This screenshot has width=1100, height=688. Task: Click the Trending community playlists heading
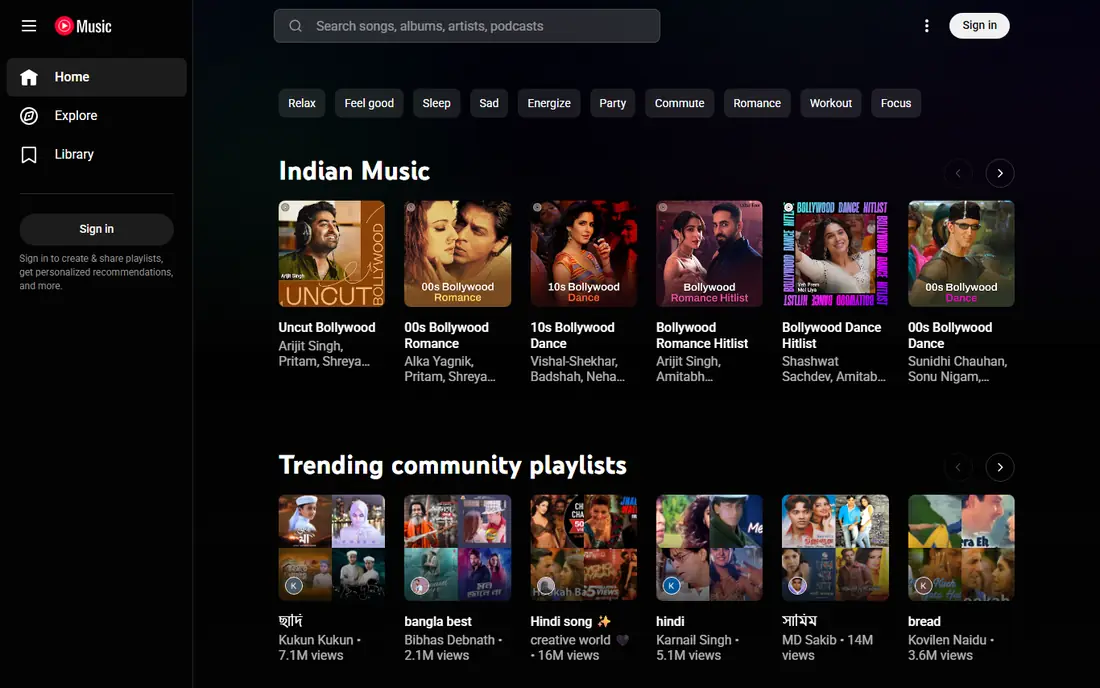coord(452,465)
